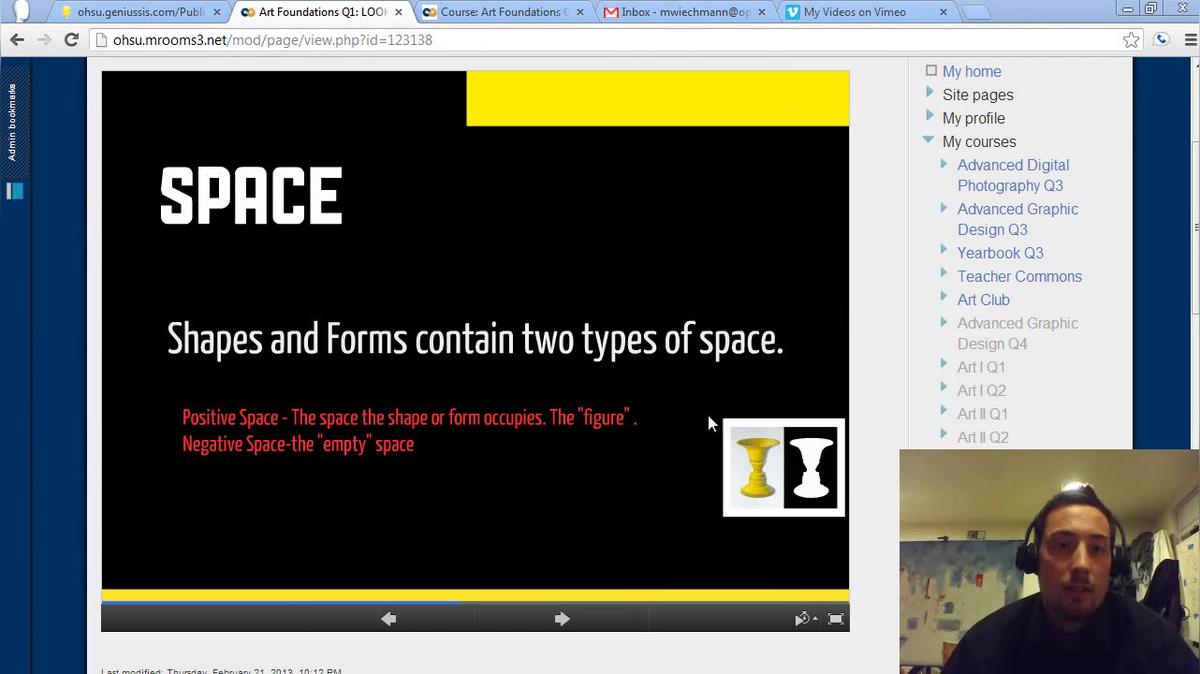Enter fullscreen mode on the presentation
The image size is (1200, 674).
[836, 619]
